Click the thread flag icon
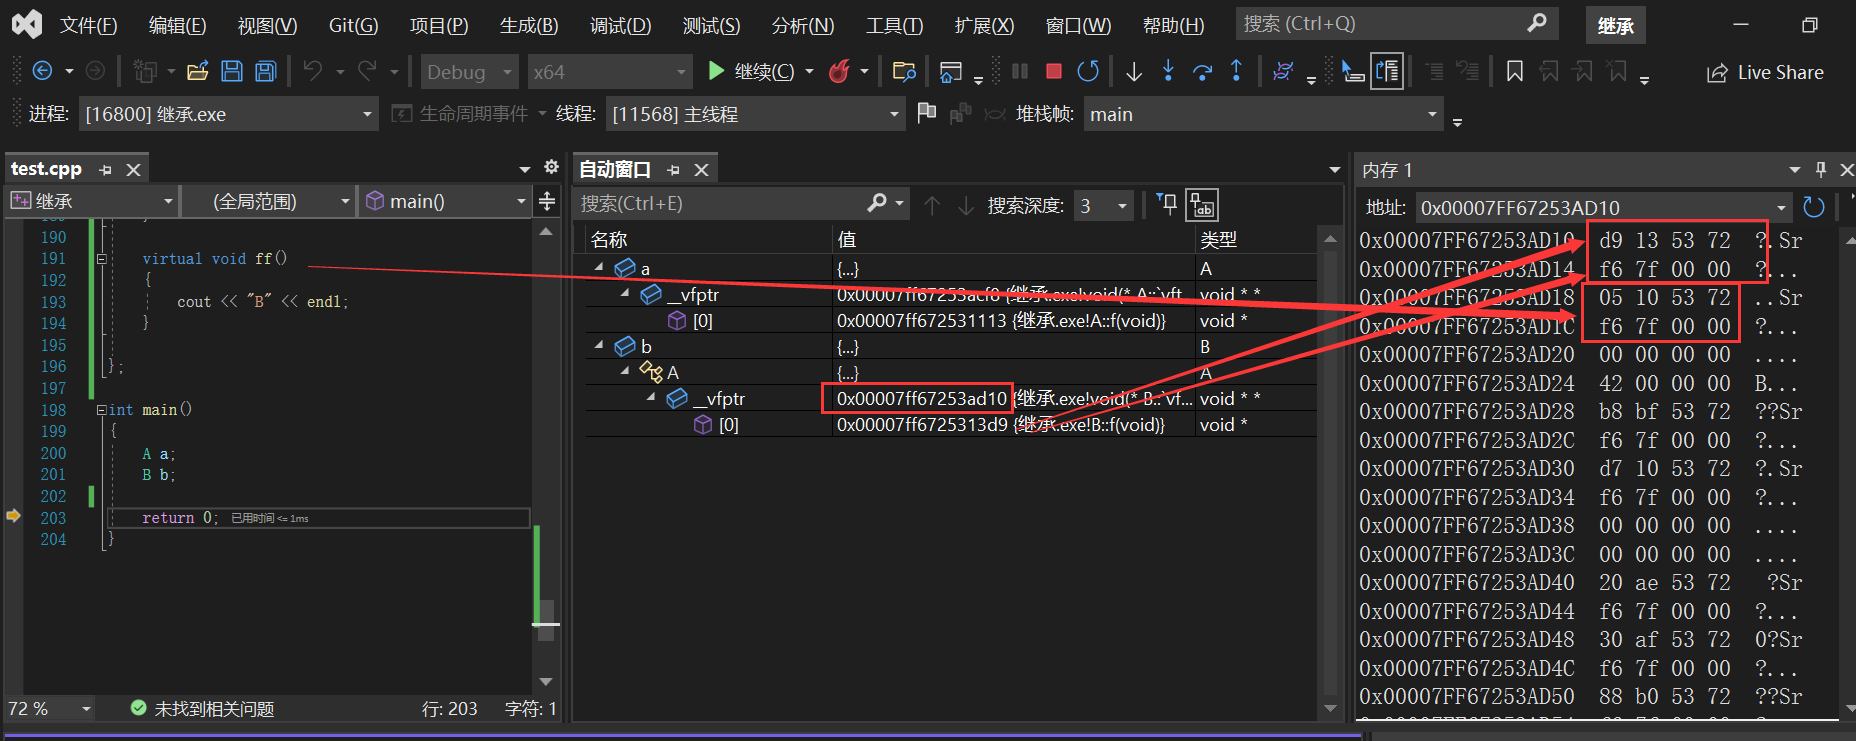This screenshot has height=741, width=1856. (x=927, y=113)
